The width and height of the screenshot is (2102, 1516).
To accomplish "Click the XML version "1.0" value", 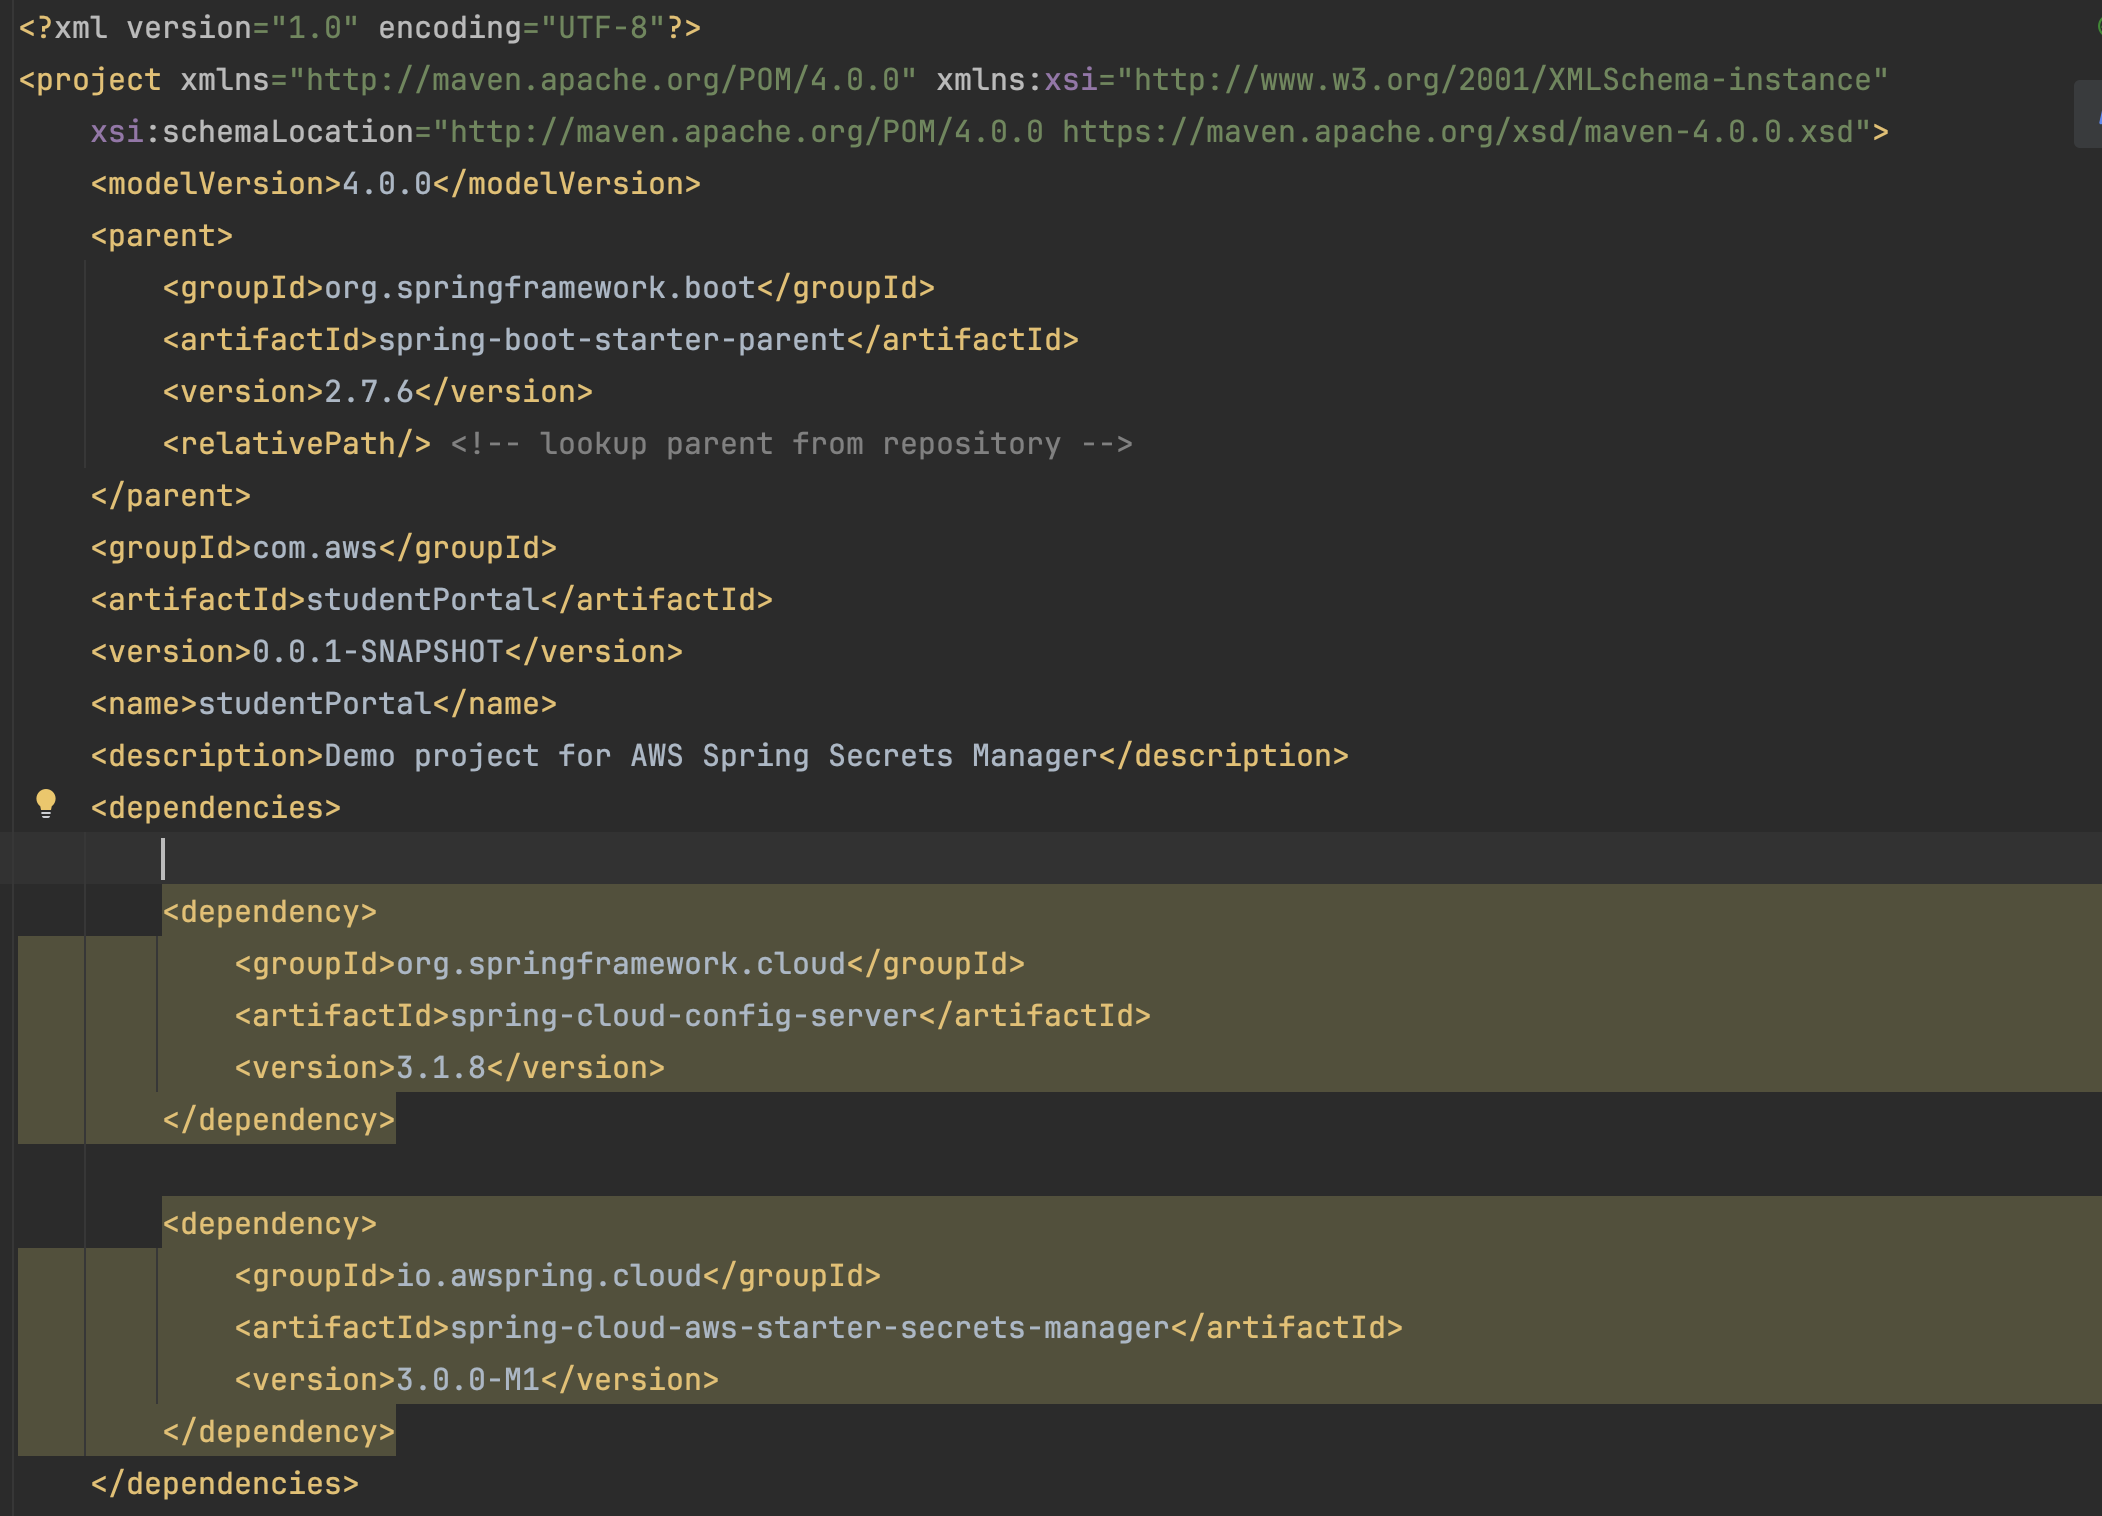I will click(314, 28).
